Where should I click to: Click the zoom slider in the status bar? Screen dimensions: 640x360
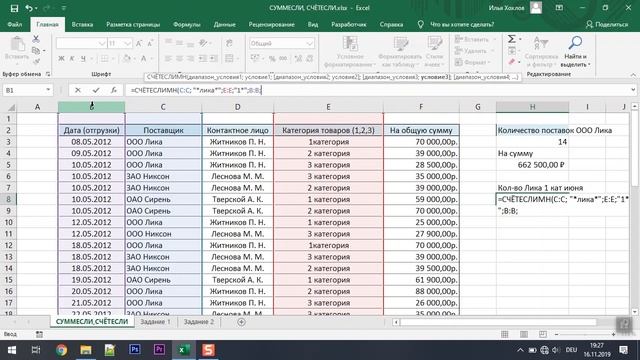click(585, 334)
